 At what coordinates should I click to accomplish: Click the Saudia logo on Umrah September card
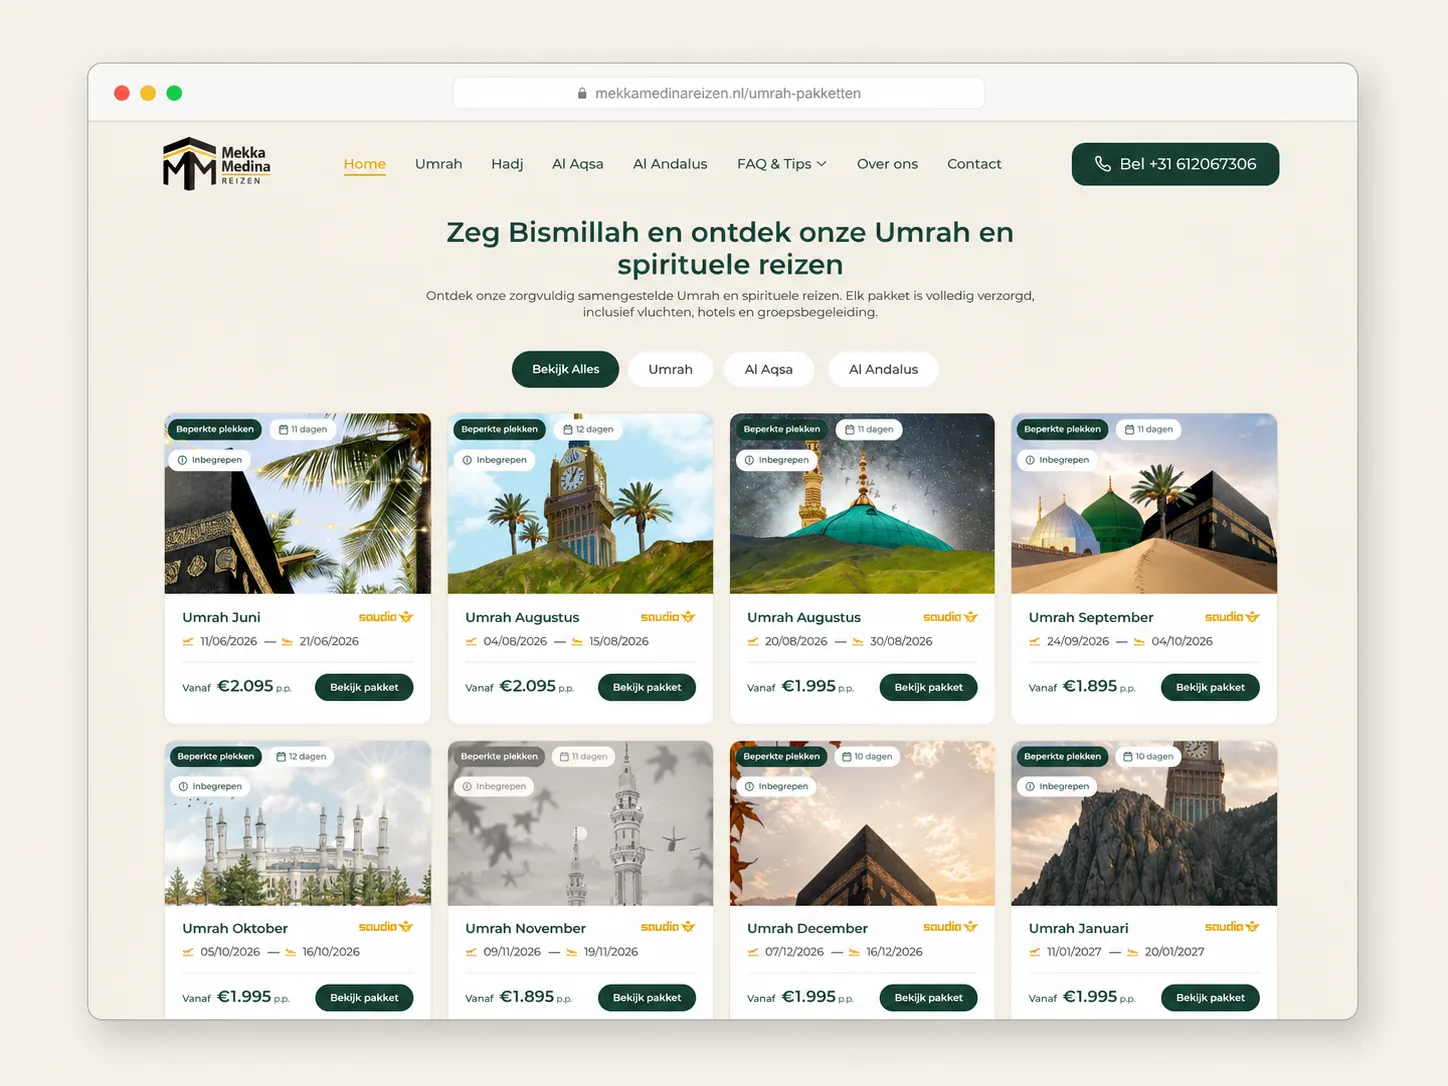coord(1232,617)
